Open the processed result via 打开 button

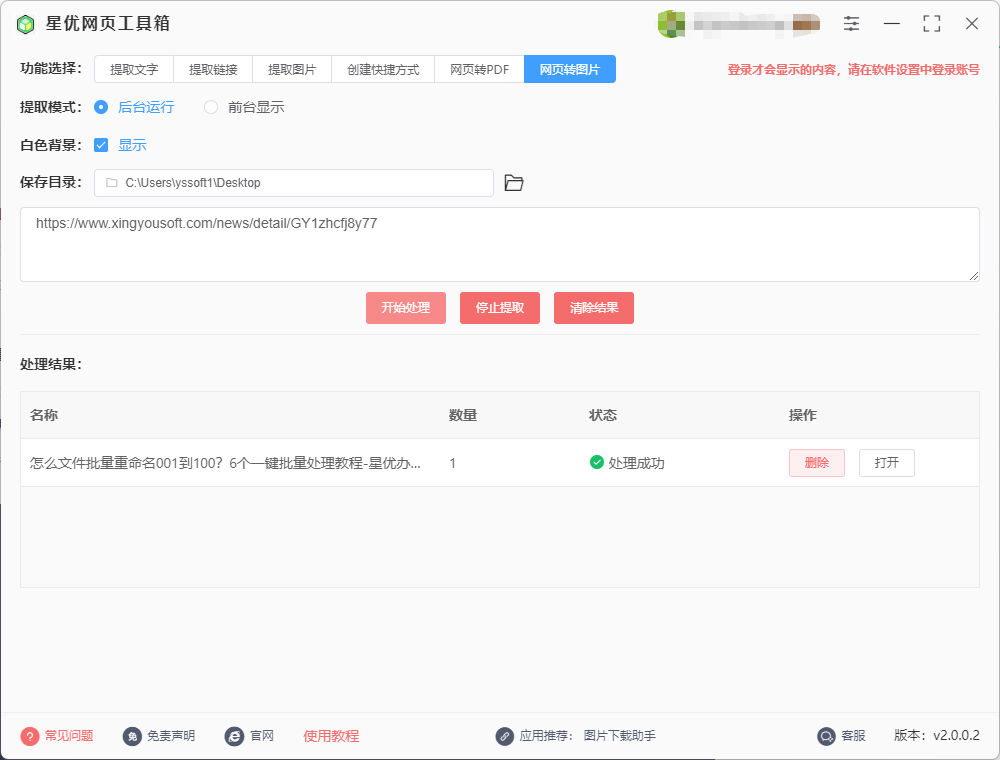886,463
